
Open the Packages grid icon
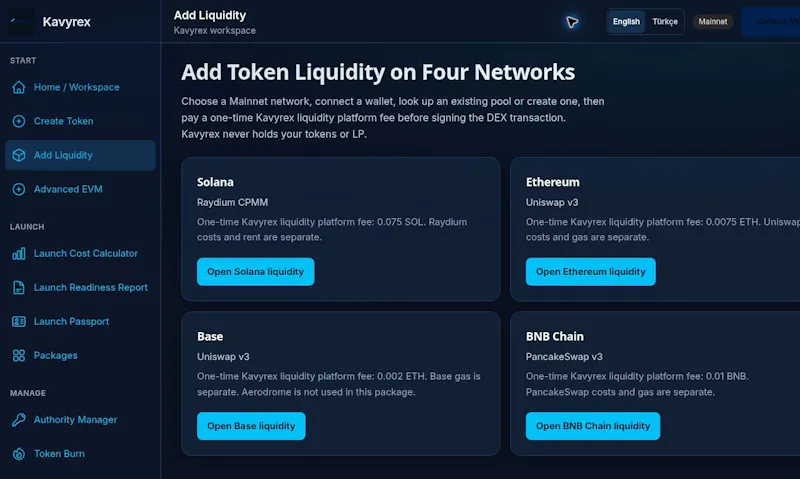pos(19,356)
